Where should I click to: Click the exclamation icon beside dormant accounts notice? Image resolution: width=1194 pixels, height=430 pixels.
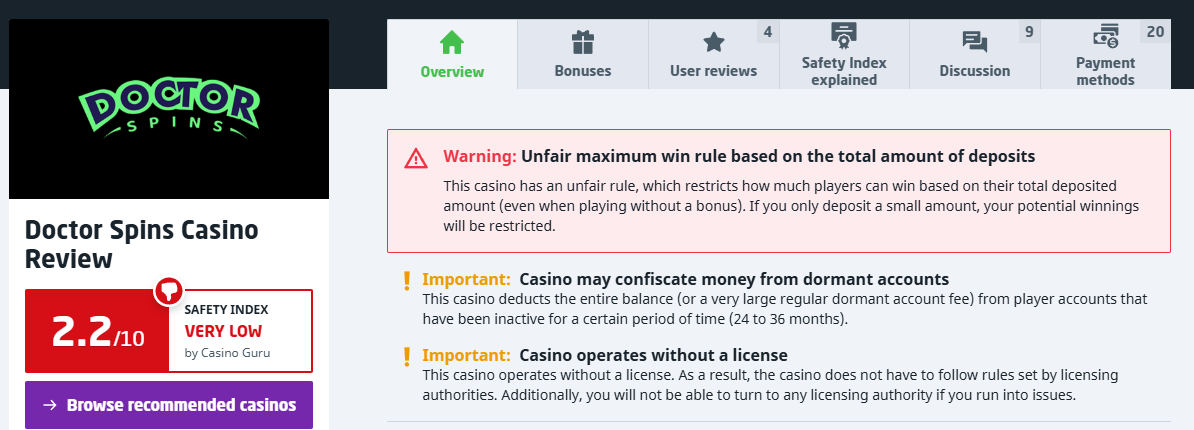407,280
